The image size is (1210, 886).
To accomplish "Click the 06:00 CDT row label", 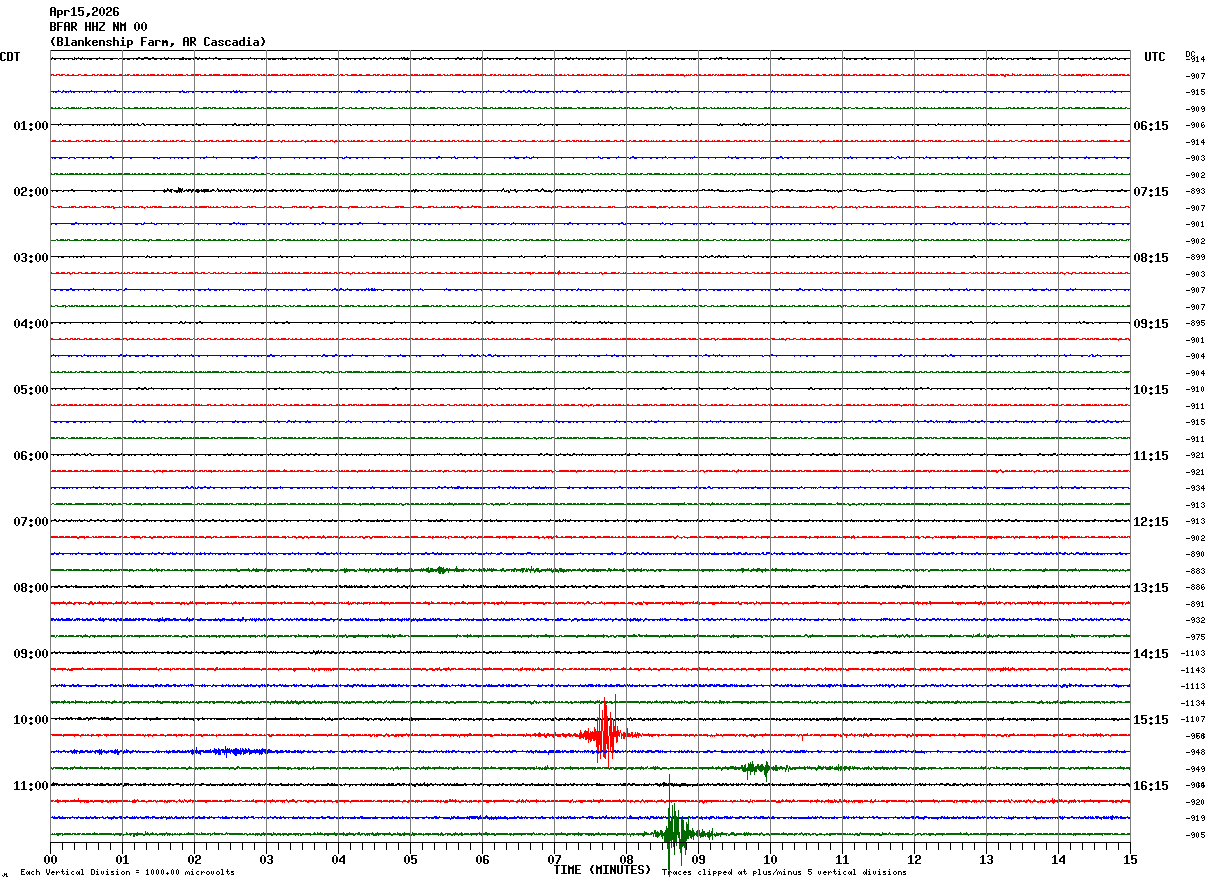I will click(30, 456).
